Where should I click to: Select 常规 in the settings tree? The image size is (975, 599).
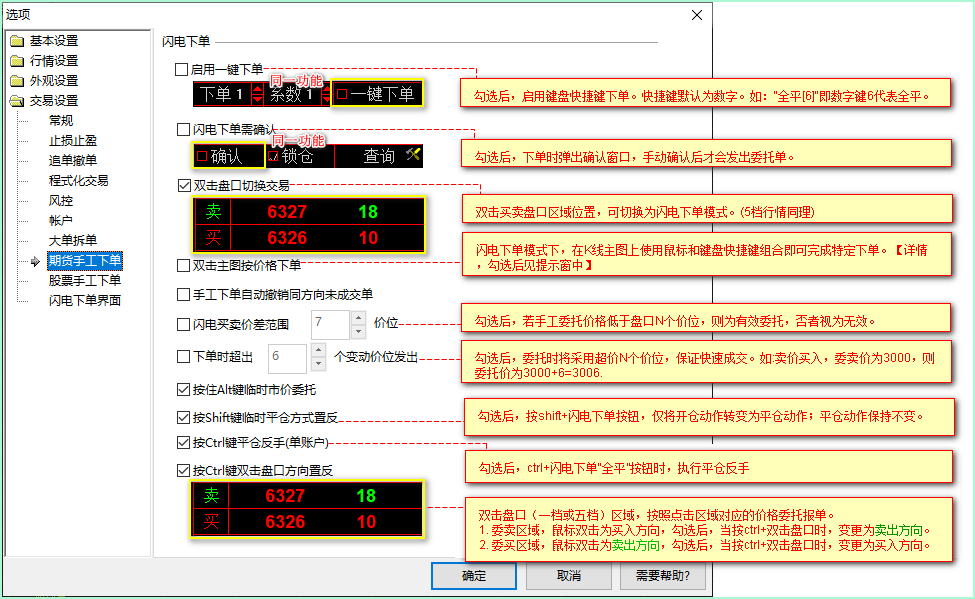coord(61,121)
